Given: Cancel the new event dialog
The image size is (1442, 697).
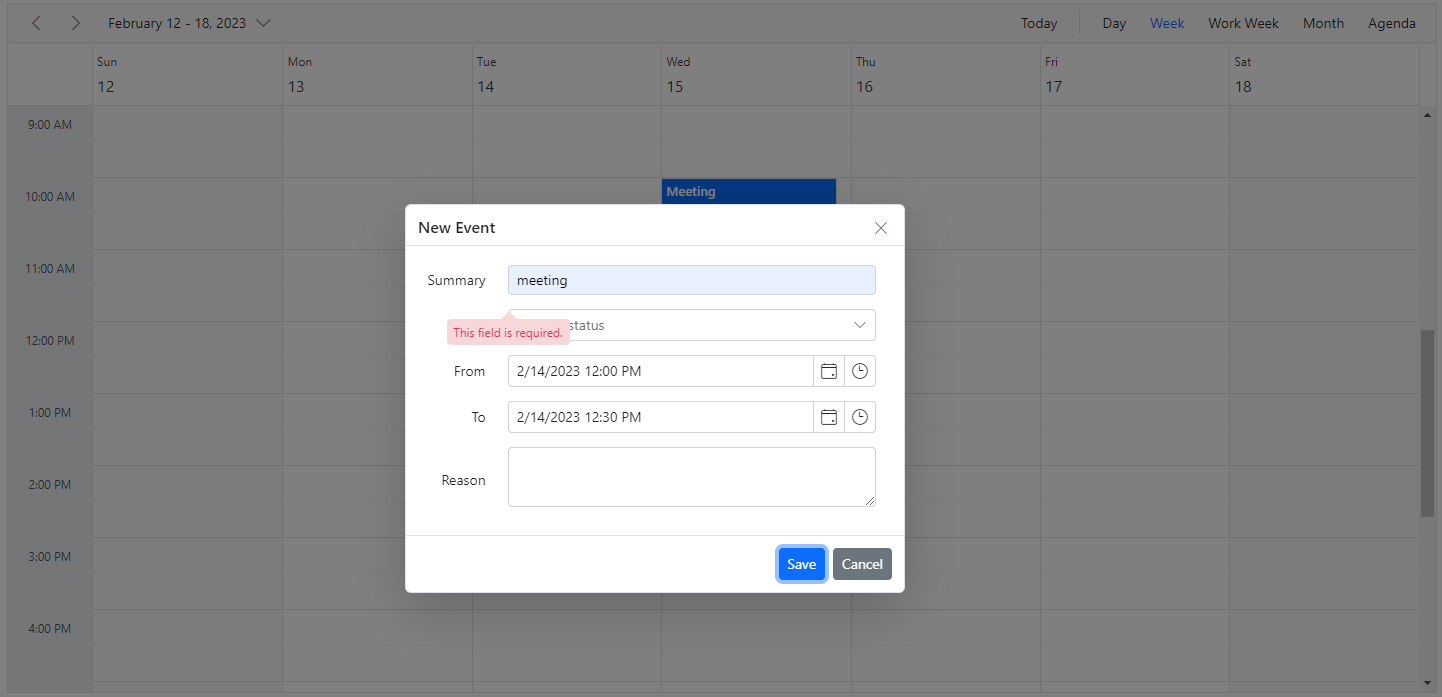Looking at the screenshot, I should click(x=862, y=564).
